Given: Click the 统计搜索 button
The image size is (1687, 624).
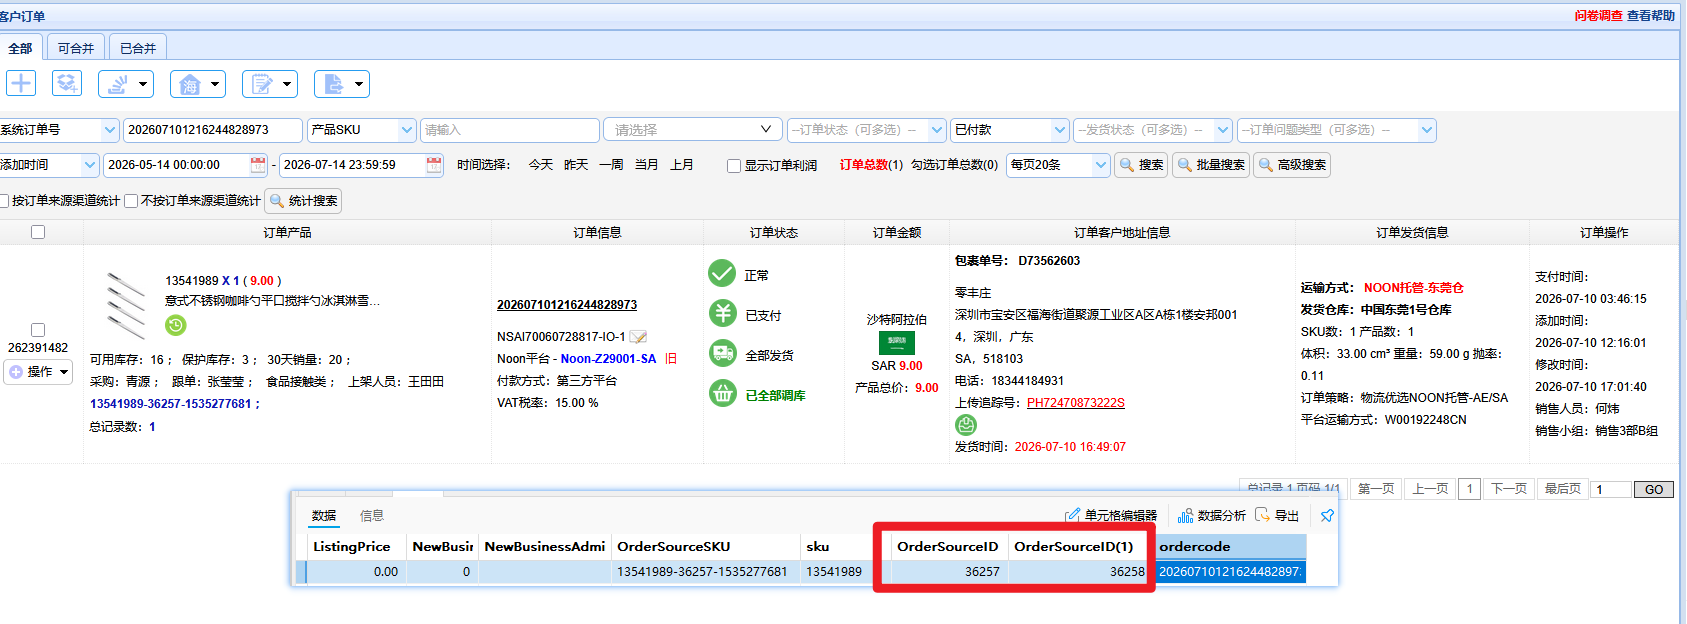Looking at the screenshot, I should click(x=303, y=201).
